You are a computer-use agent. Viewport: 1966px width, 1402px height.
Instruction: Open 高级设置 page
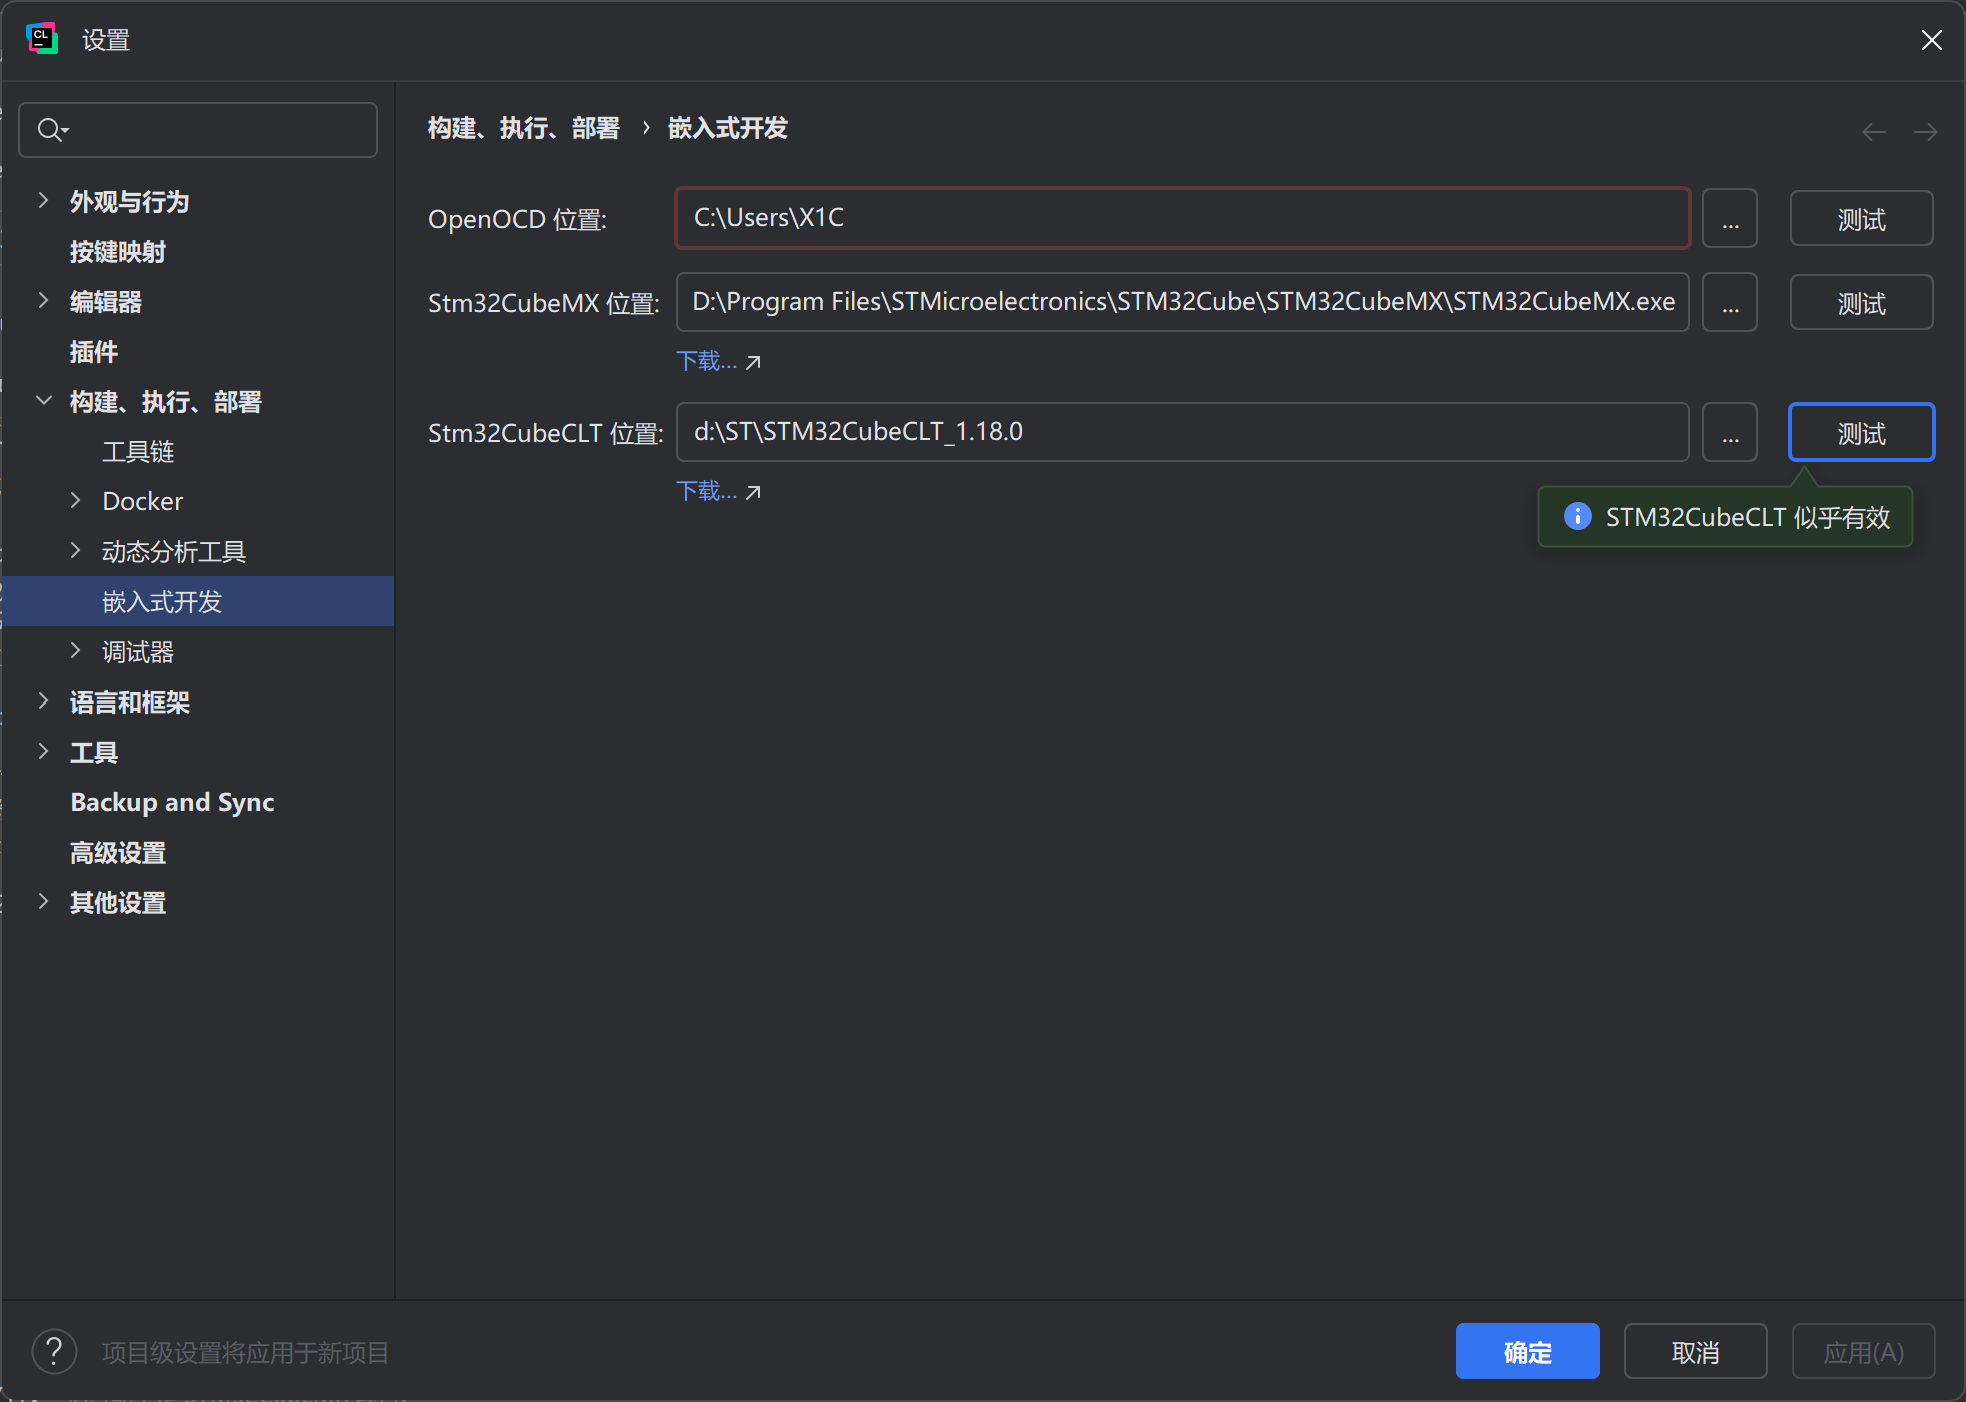pos(118,852)
